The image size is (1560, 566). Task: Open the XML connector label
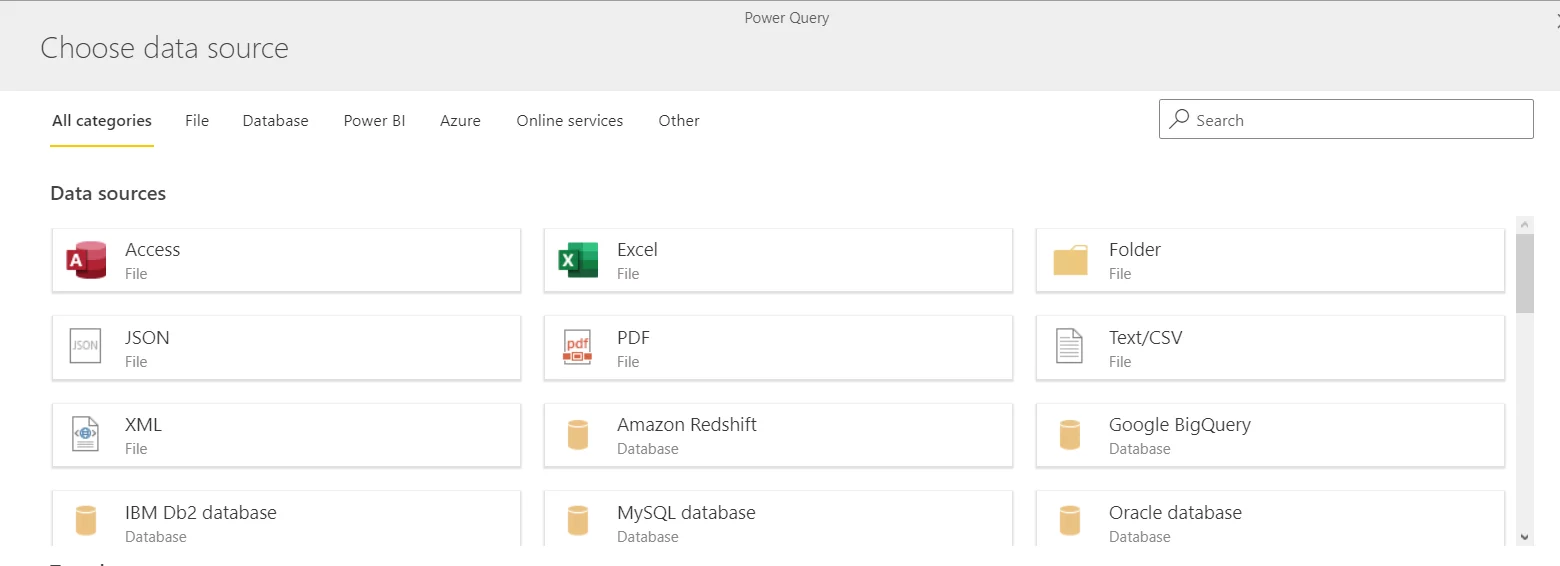(x=143, y=425)
